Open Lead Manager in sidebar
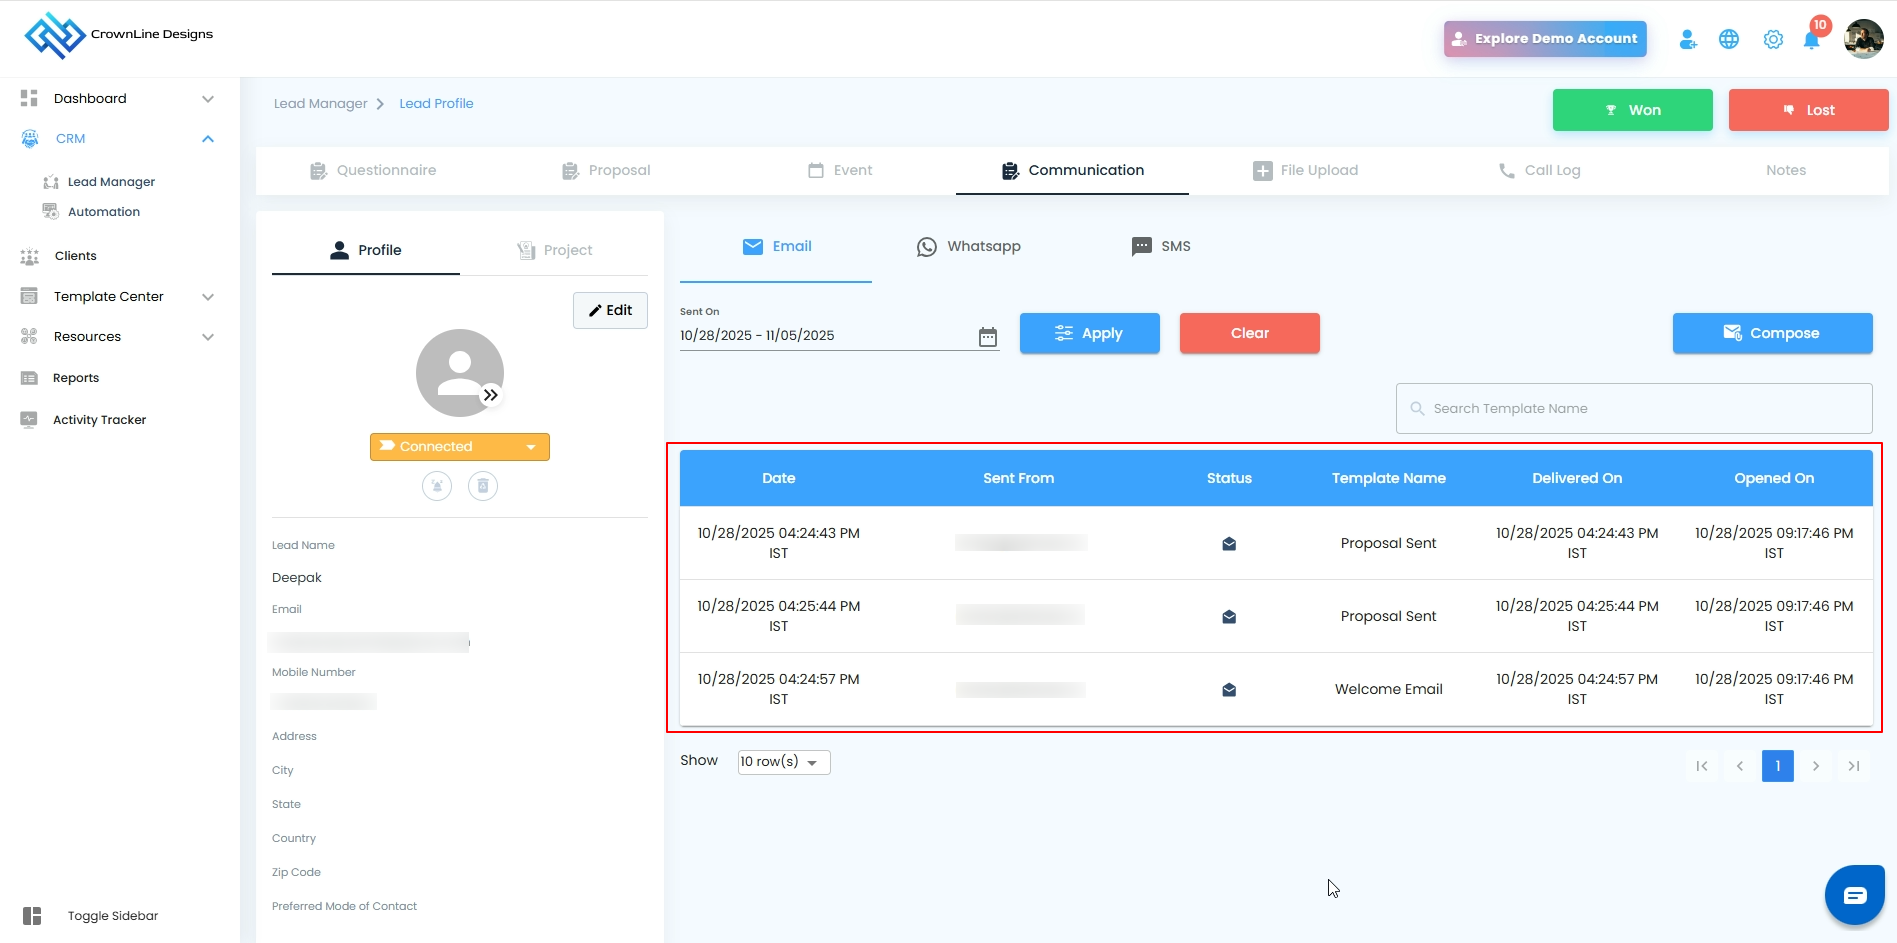The width and height of the screenshot is (1897, 943). [111, 182]
